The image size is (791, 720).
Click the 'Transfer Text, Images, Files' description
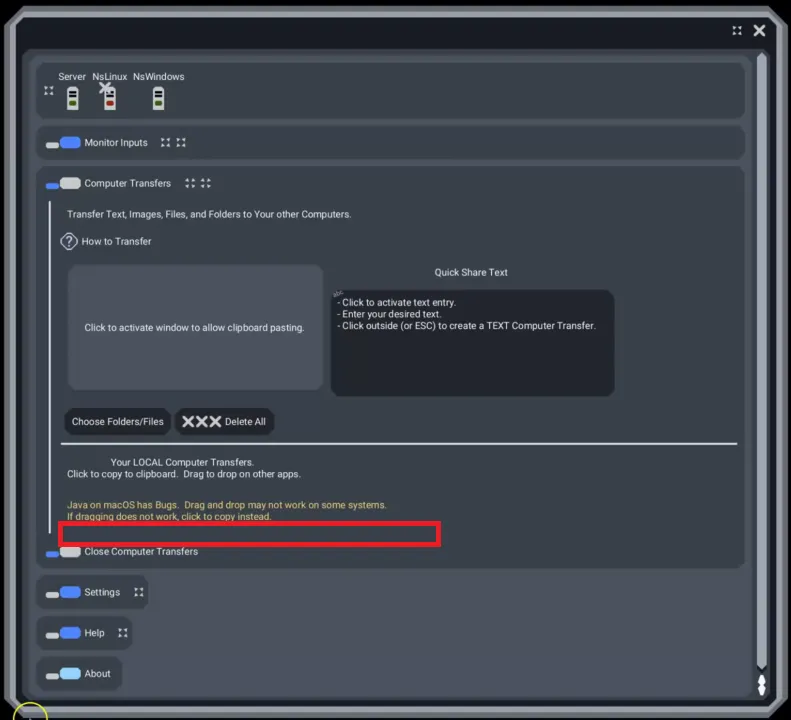[x=209, y=214]
